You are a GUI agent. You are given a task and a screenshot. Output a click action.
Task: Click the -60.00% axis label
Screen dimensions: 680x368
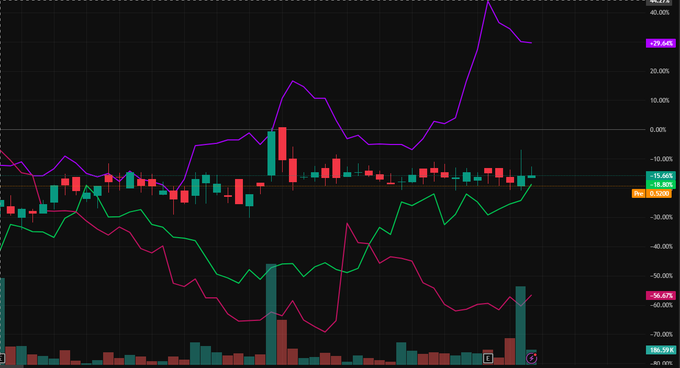pyautogui.click(x=660, y=305)
